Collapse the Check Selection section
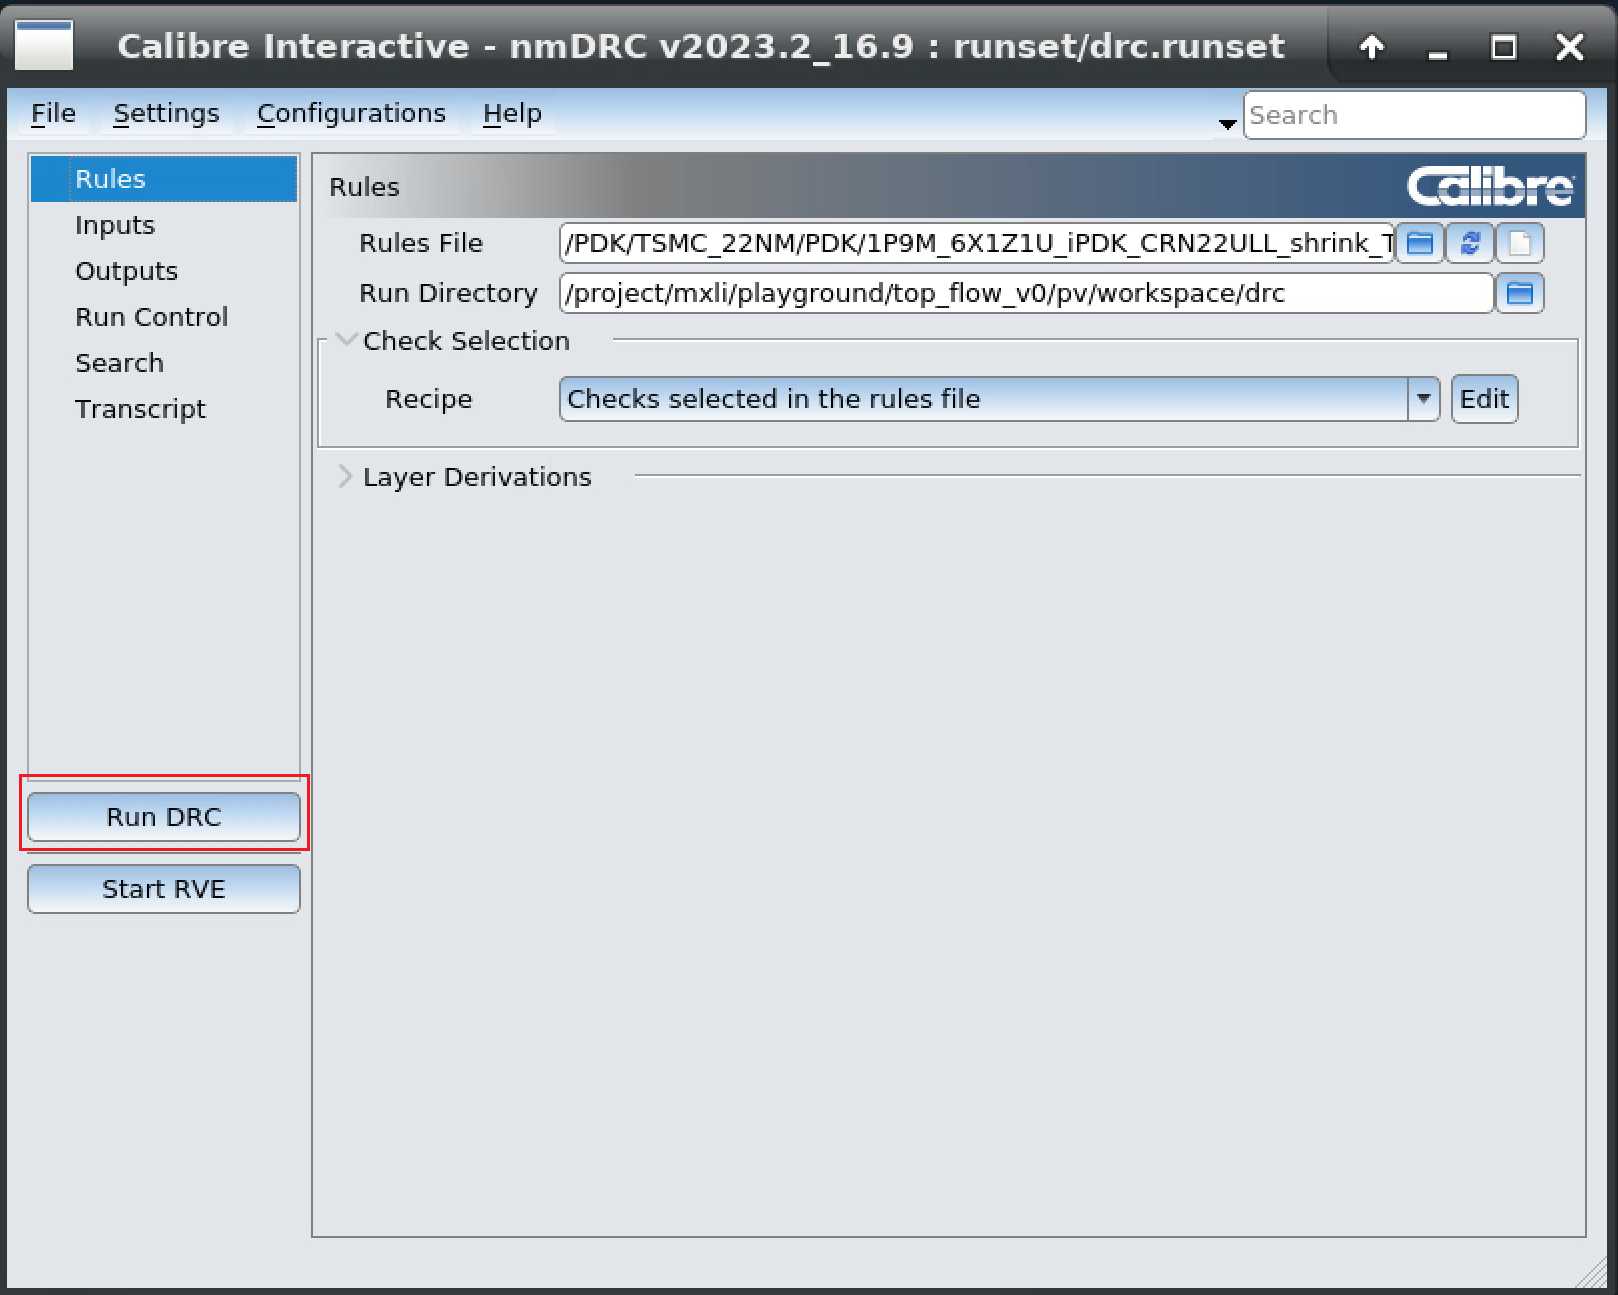This screenshot has height=1295, width=1618. 346,340
